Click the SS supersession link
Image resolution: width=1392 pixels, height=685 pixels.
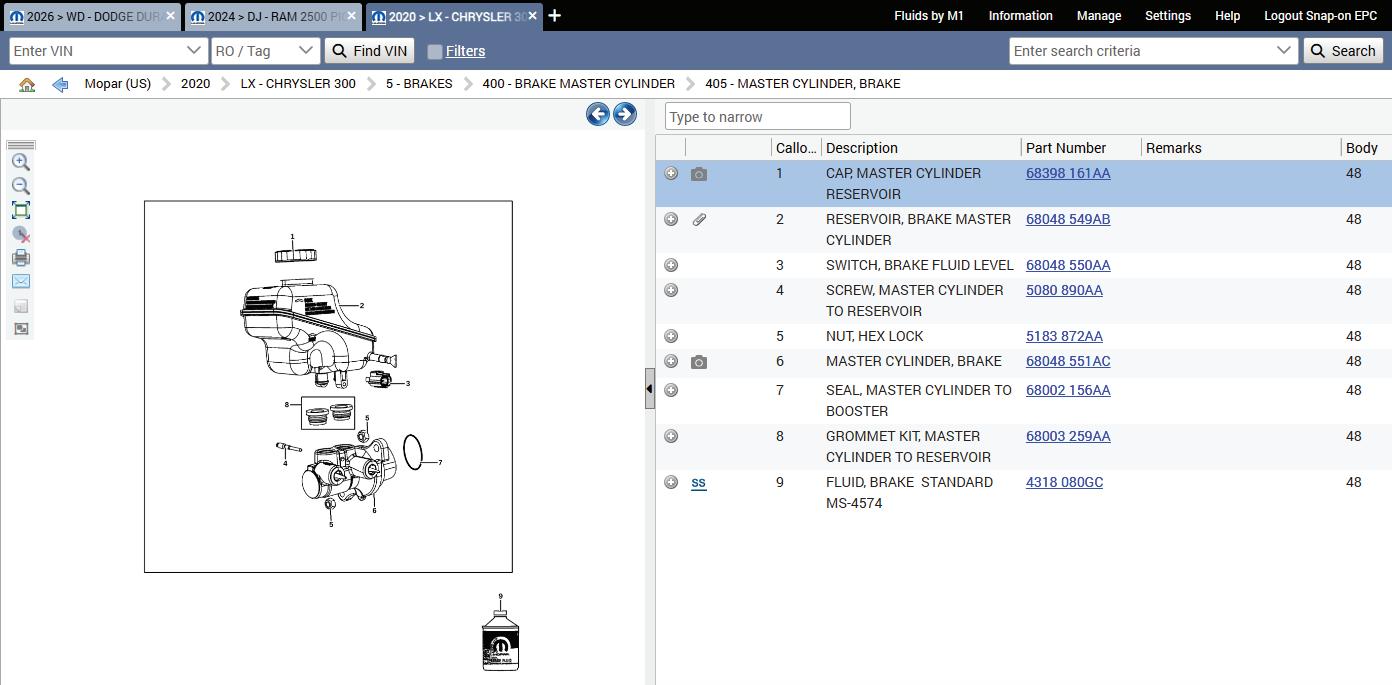[698, 483]
